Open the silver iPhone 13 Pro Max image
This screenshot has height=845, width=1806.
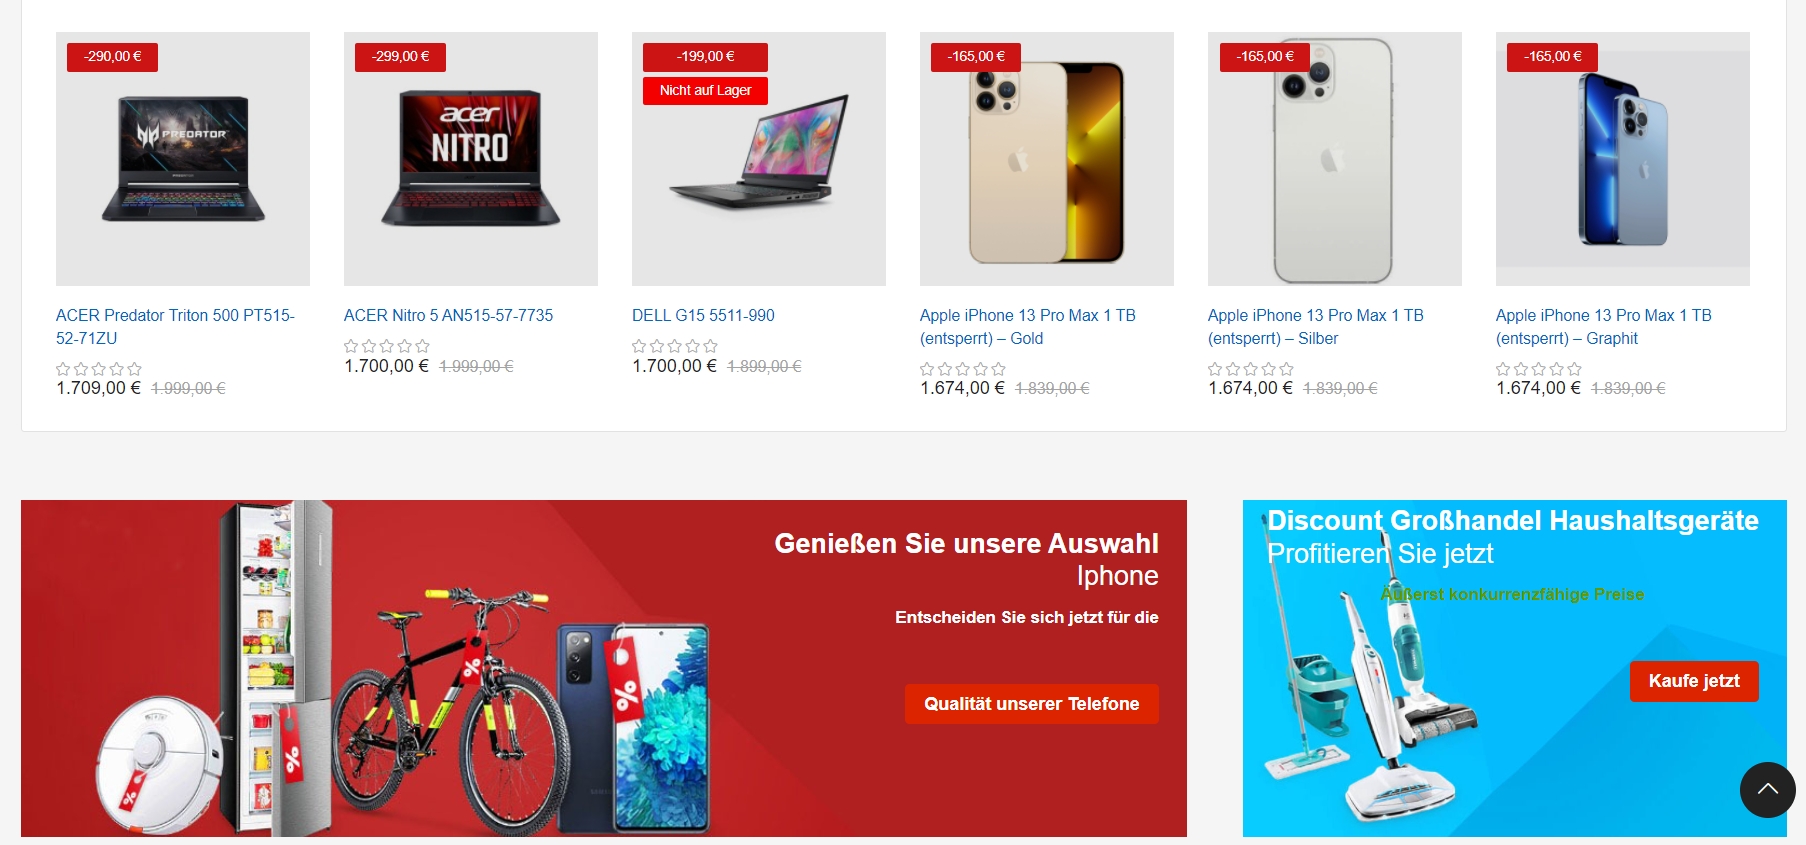point(1335,159)
